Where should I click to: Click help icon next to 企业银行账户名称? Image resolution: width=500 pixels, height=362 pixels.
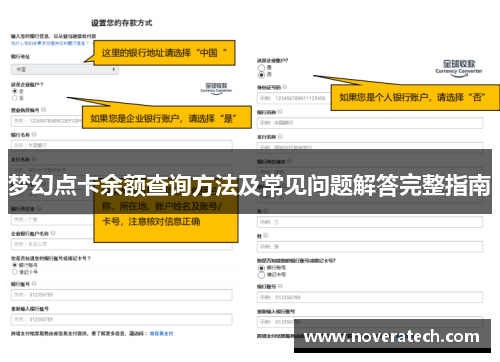(53, 233)
